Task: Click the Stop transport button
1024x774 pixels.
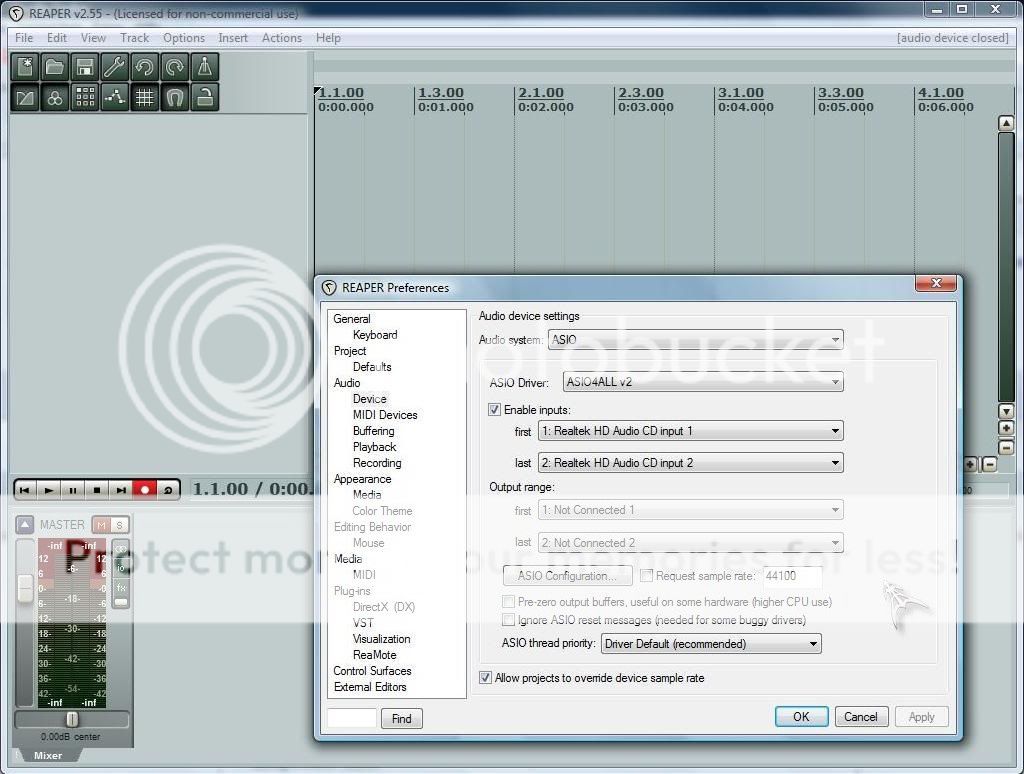Action: [x=97, y=490]
